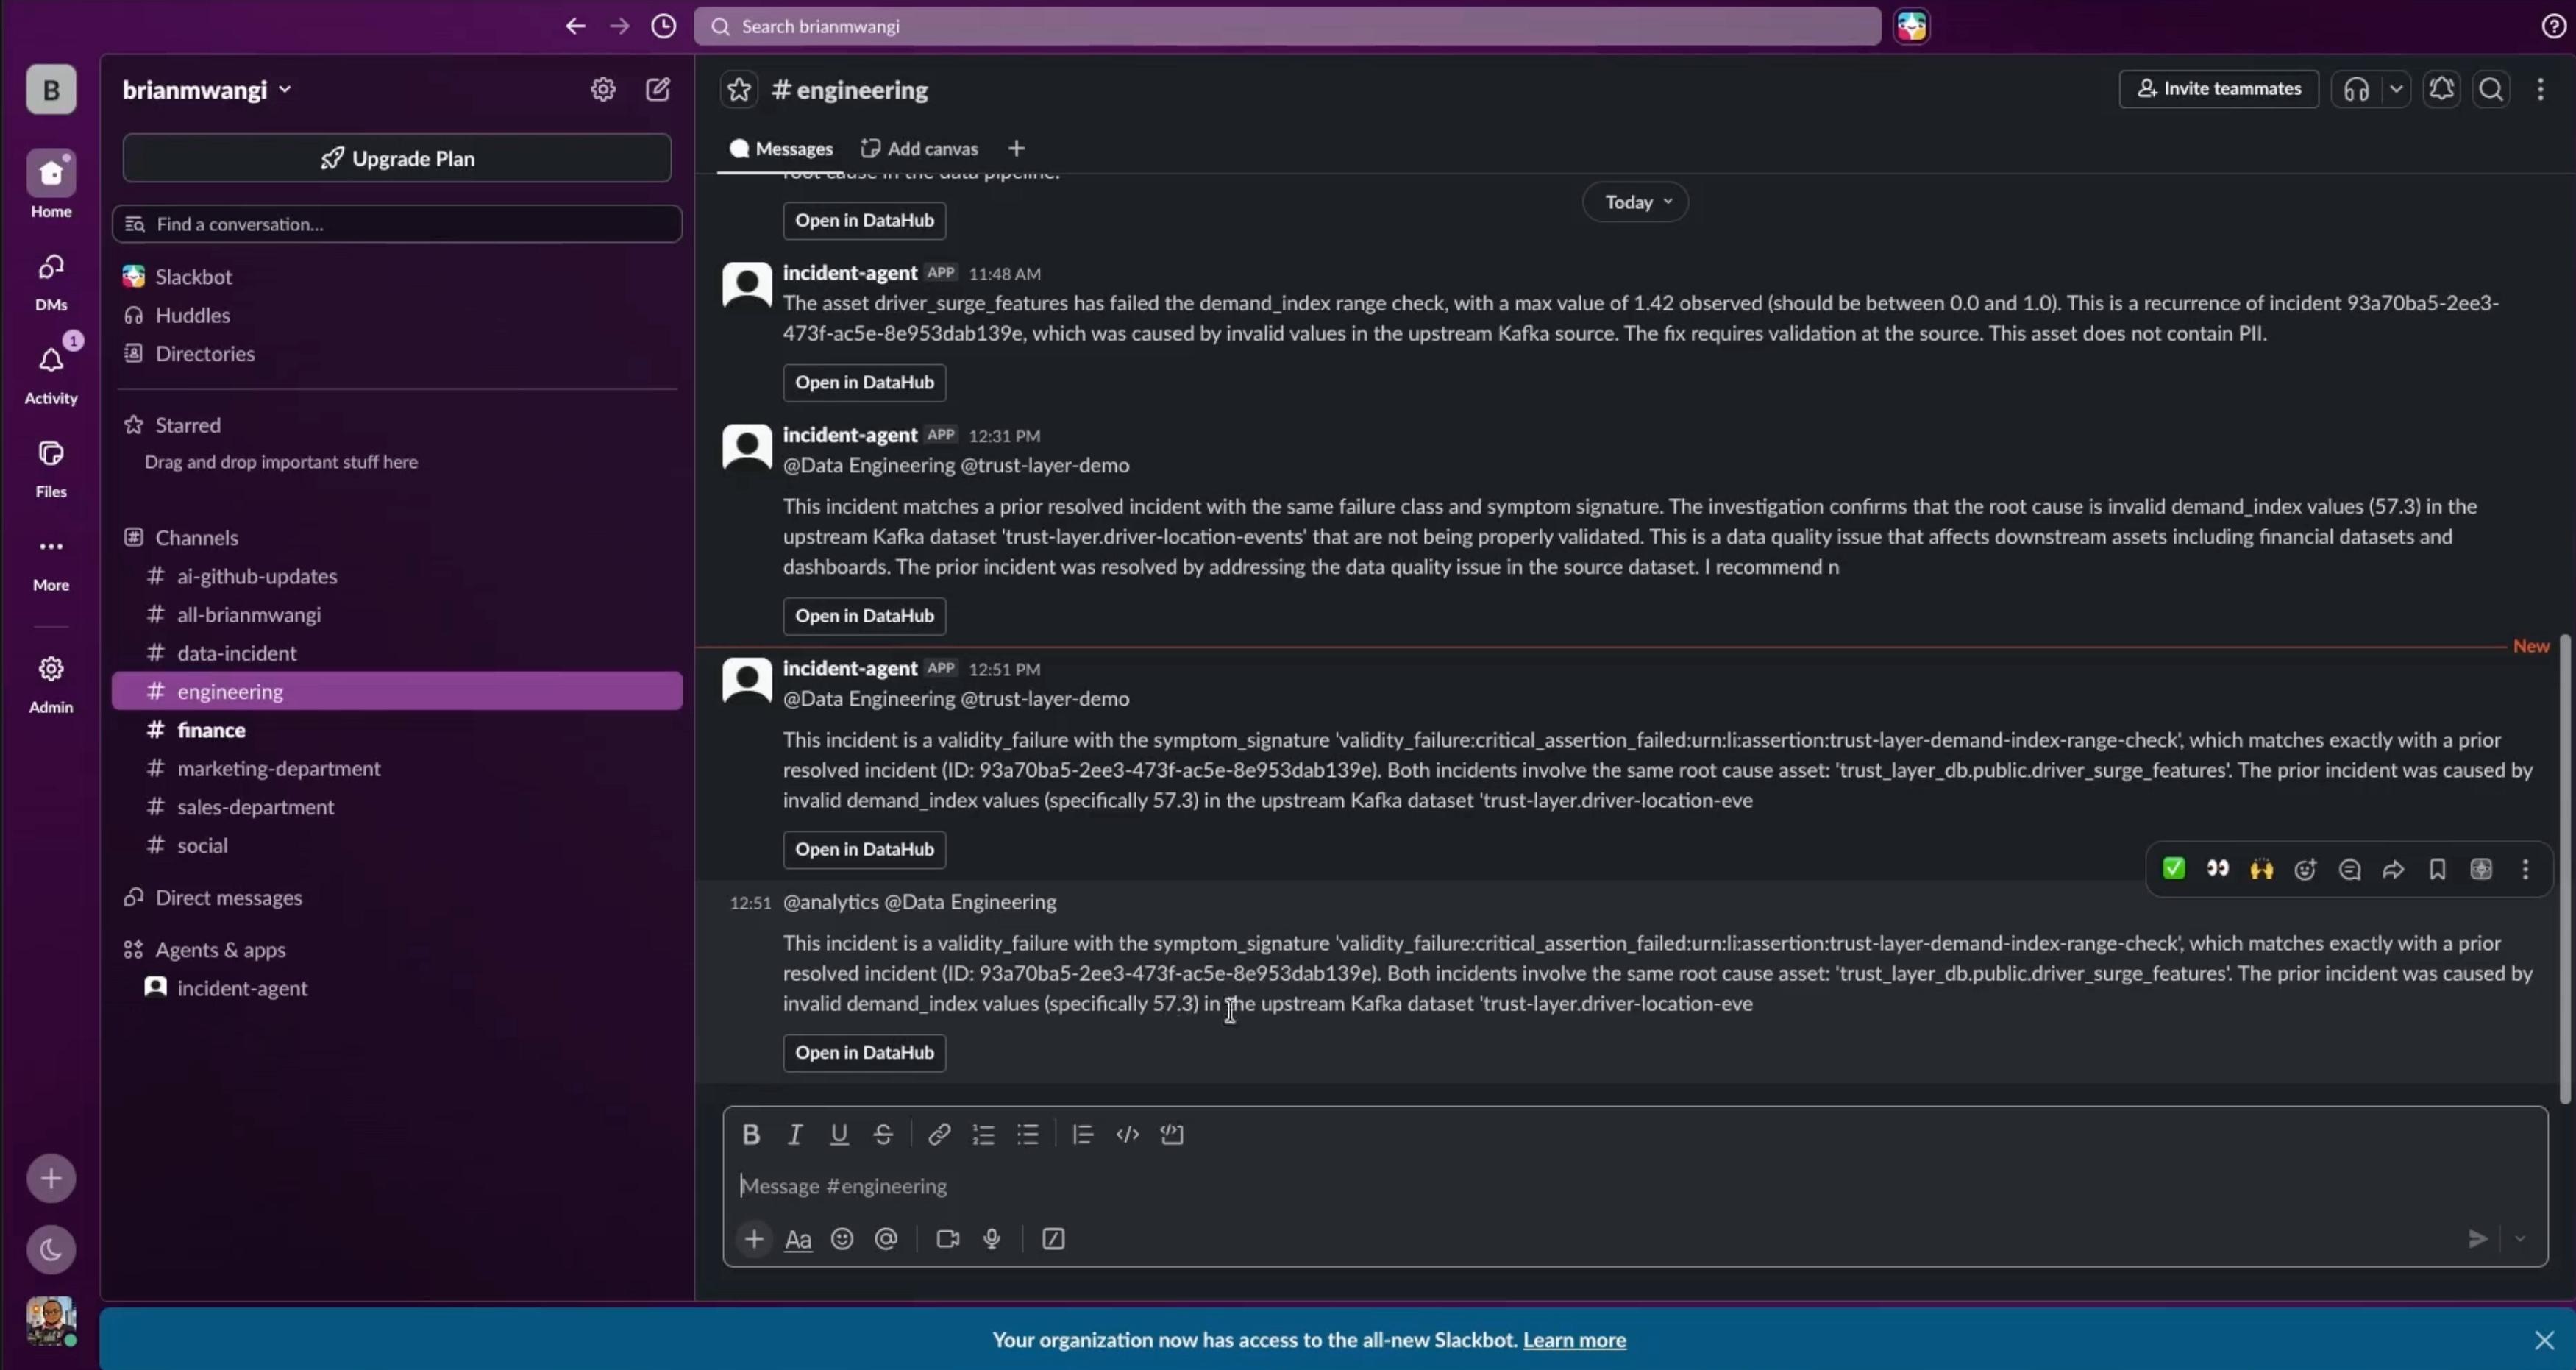The height and width of the screenshot is (1370, 2576).
Task: Save message for later bookmark icon
Action: [2438, 869]
